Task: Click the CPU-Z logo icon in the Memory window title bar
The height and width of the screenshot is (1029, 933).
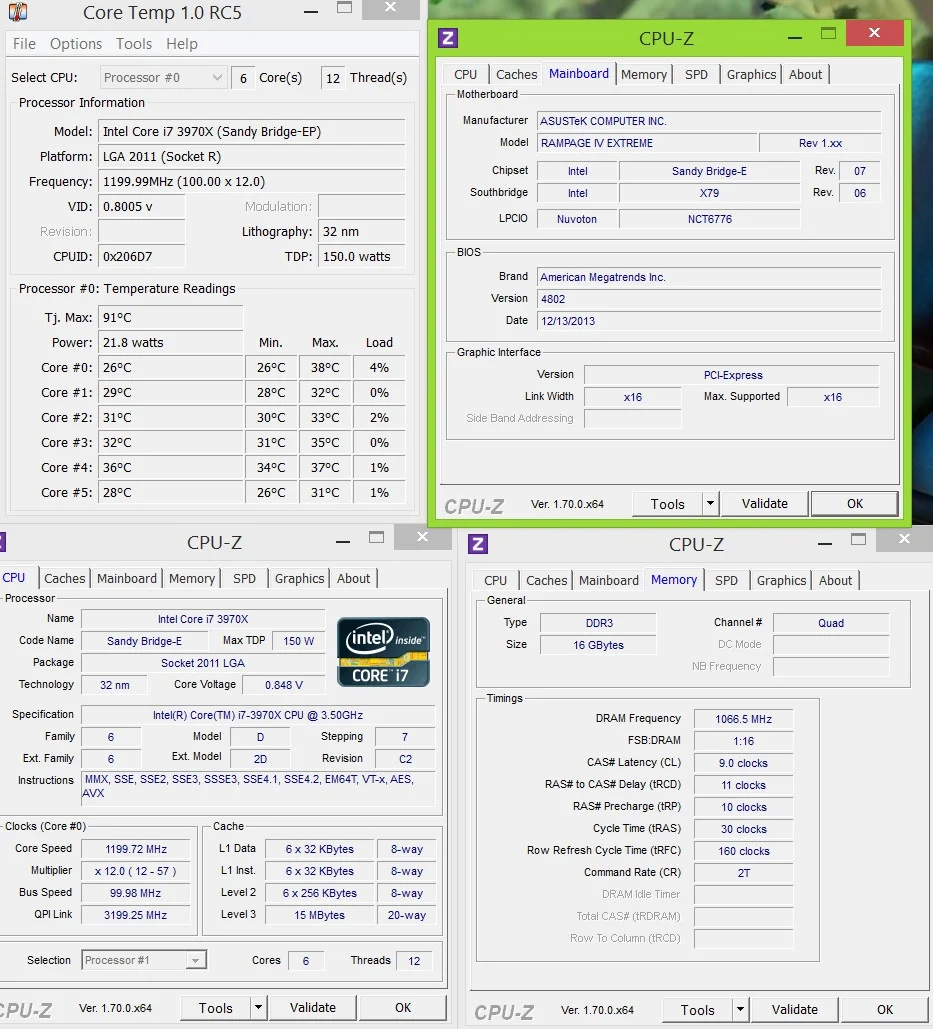Action: [x=478, y=544]
